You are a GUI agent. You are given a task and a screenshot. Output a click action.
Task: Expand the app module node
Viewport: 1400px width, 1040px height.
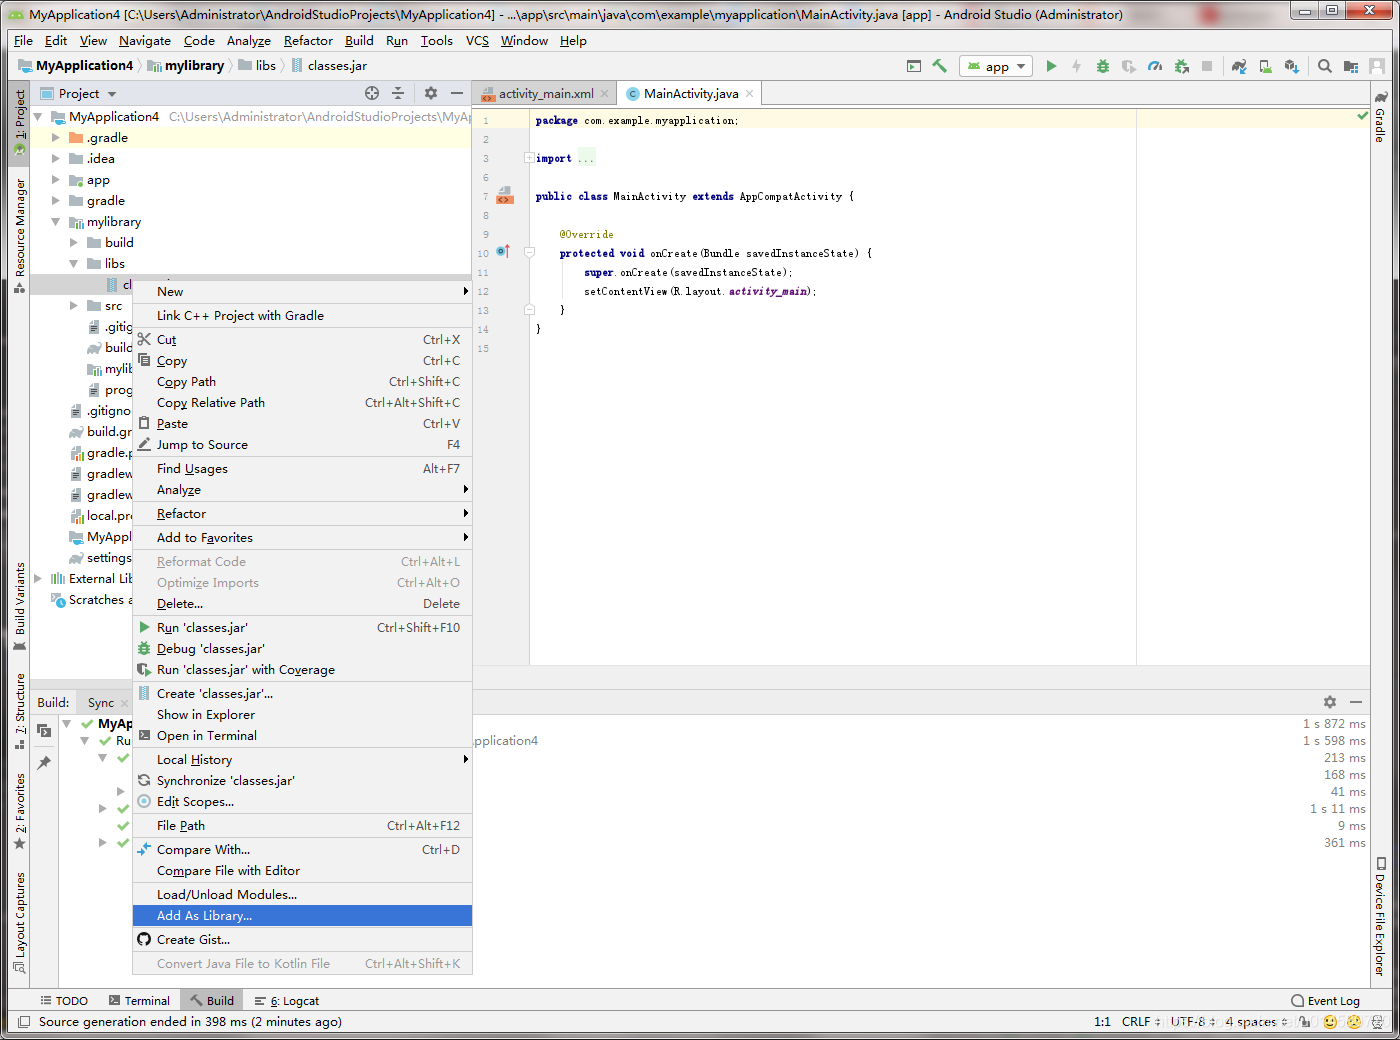point(56,180)
